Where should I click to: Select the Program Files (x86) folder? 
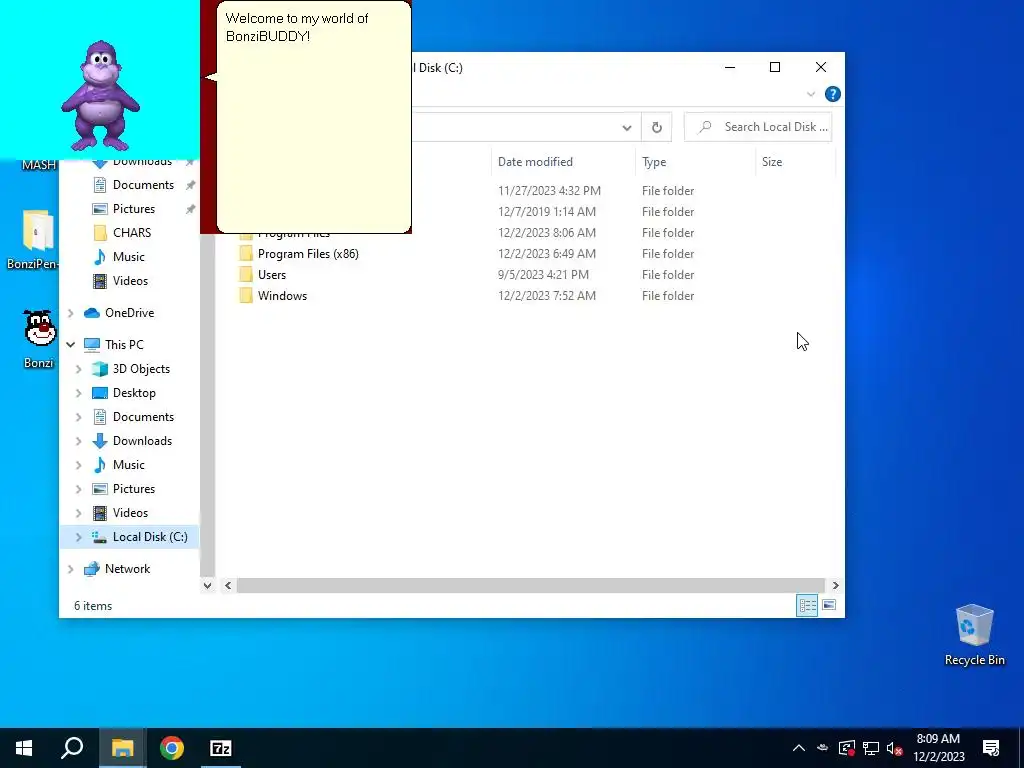click(308, 254)
